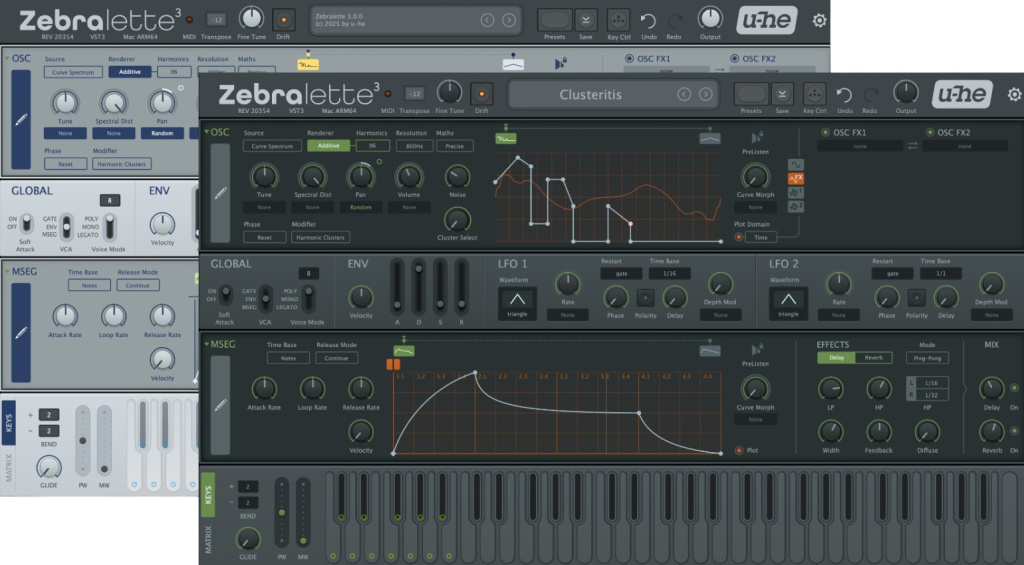Screen dimensions: 1024x565
Task: Click the OSC PreListen speaker icon
Action: pyautogui.click(x=756, y=138)
